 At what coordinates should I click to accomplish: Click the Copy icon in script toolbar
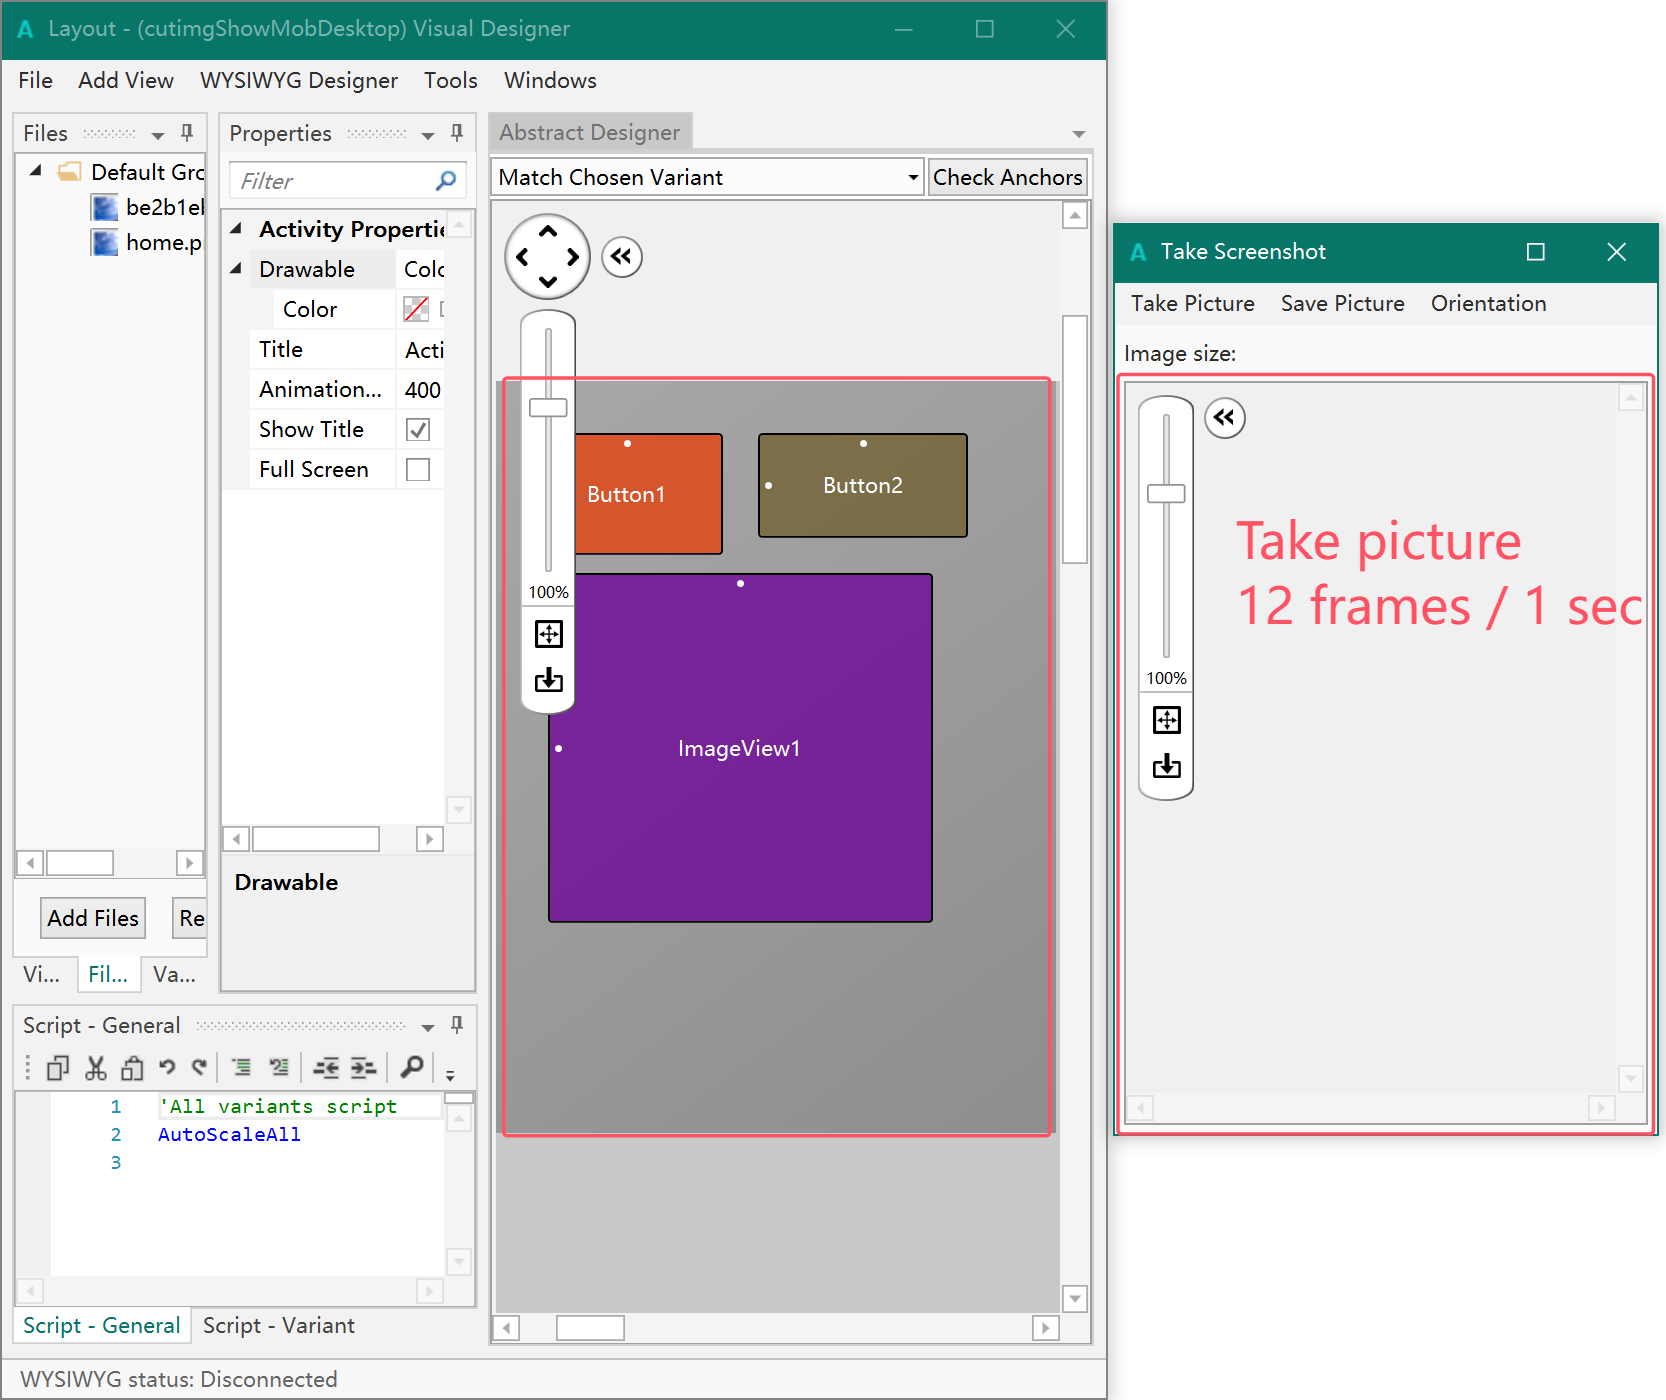coord(58,1068)
